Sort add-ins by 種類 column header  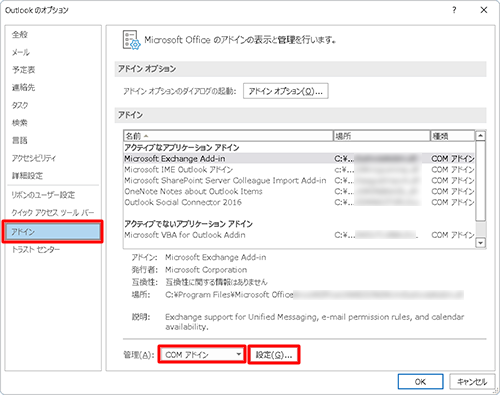[452, 136]
